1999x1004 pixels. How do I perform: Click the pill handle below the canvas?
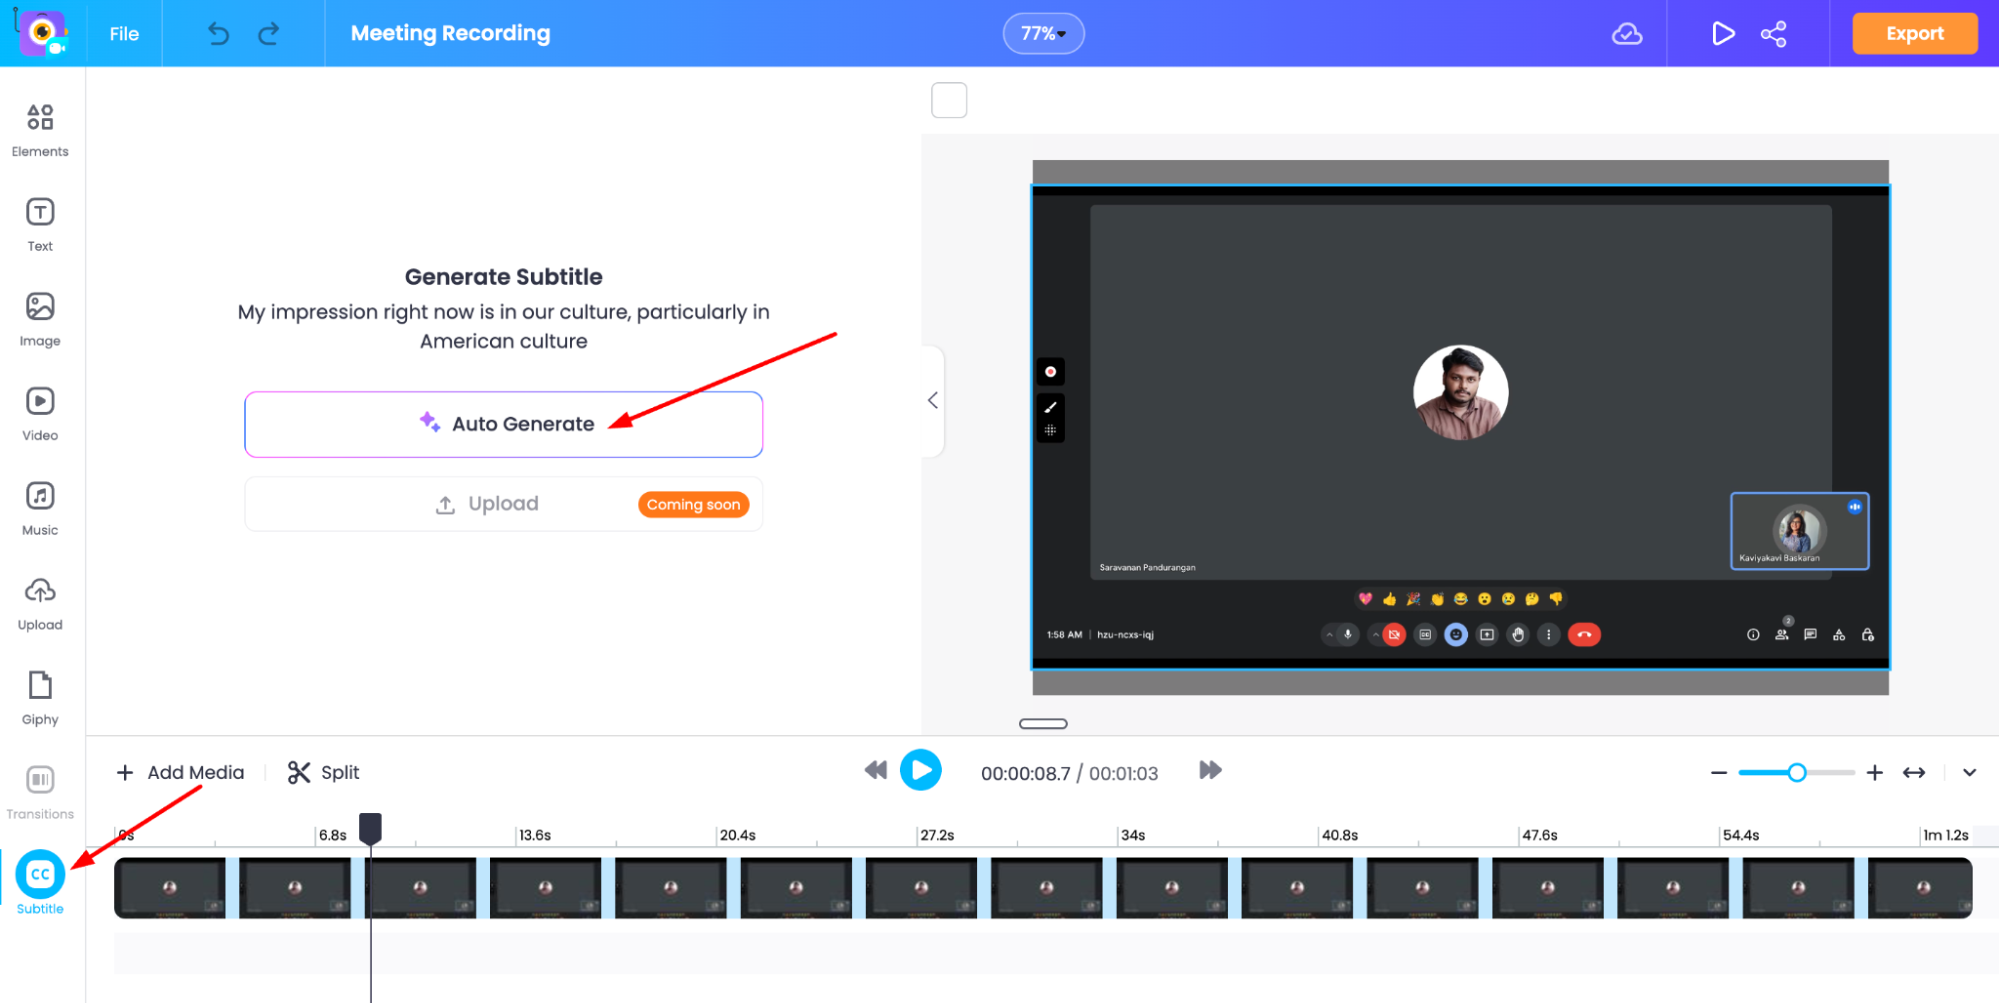click(1043, 724)
